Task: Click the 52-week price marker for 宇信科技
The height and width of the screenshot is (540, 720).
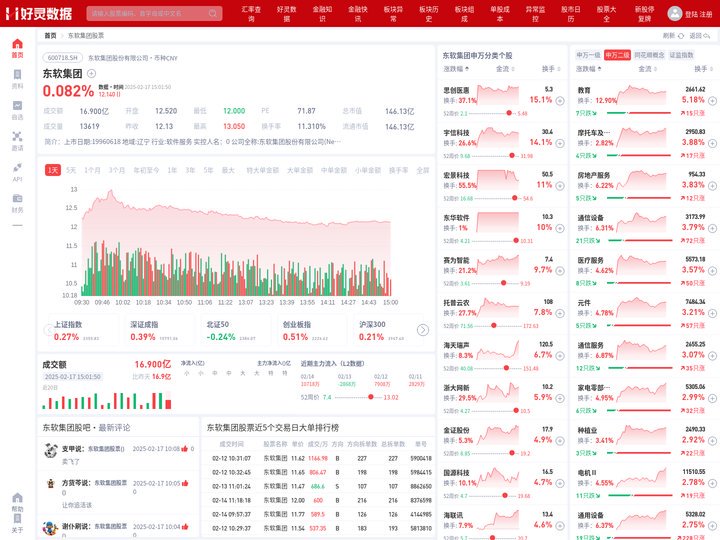Action: click(512, 156)
